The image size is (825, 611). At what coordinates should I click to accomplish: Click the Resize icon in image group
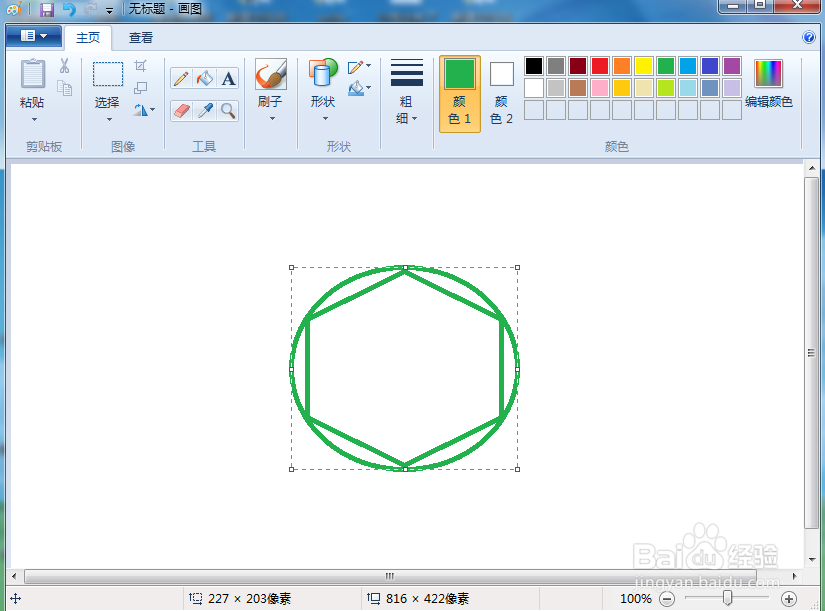pos(140,88)
